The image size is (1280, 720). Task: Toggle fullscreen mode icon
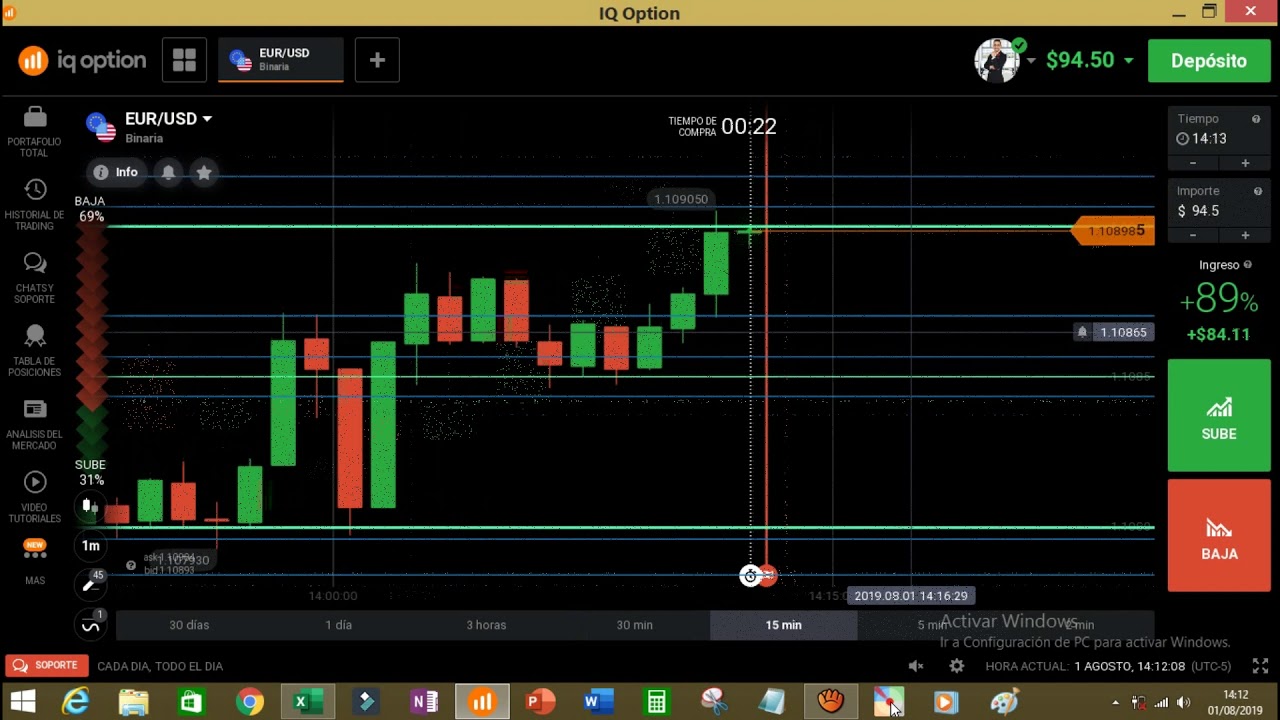1260,666
